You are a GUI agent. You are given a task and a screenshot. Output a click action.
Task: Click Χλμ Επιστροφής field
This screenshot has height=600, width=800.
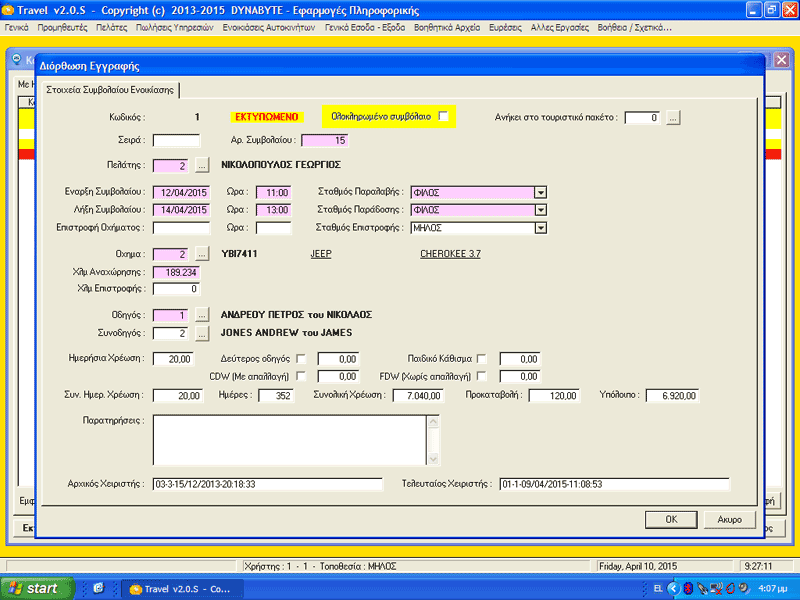pos(176,289)
